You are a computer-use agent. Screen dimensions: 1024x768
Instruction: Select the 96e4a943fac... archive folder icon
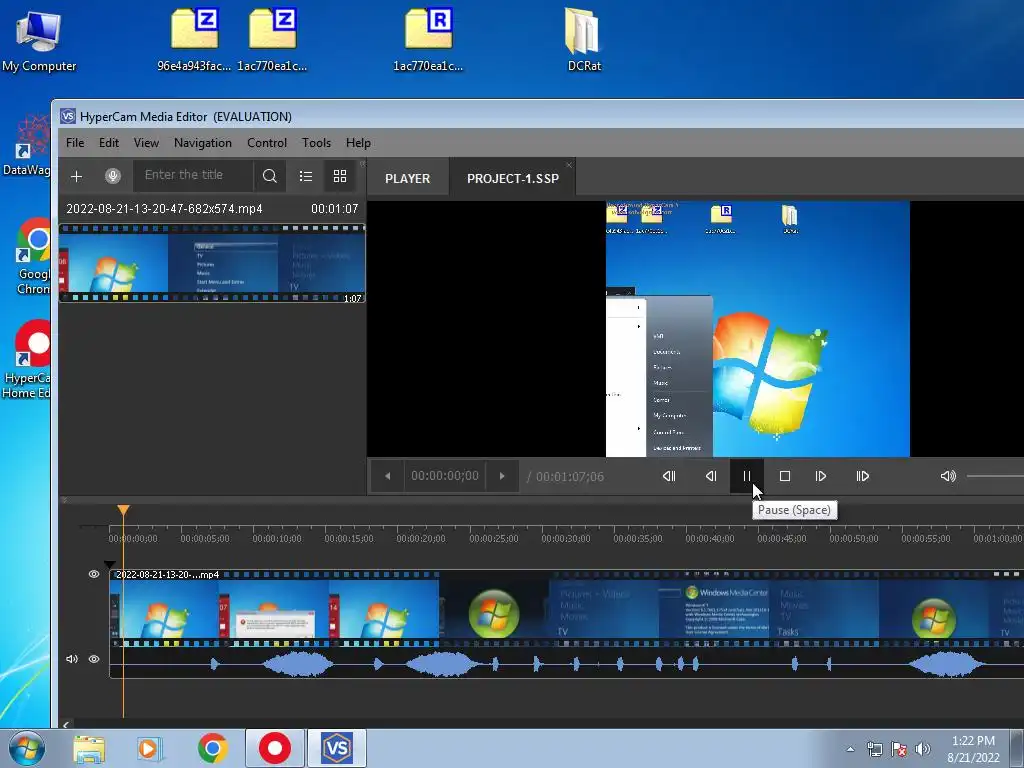tap(194, 40)
